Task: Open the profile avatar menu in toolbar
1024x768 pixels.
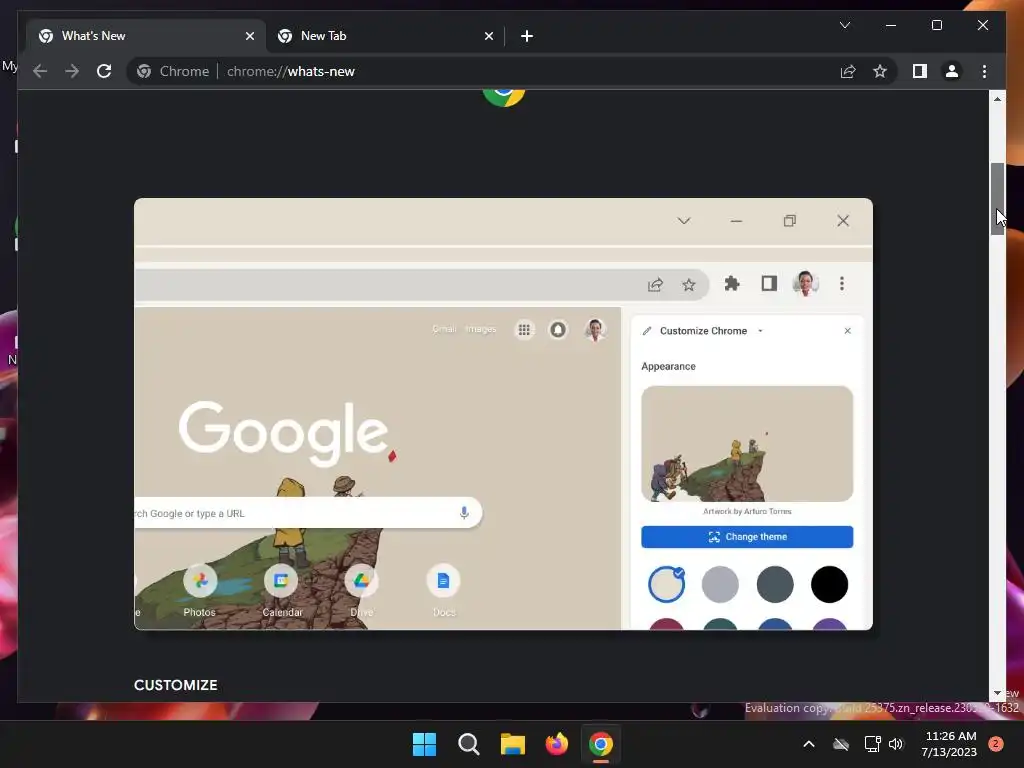Action: (x=952, y=71)
